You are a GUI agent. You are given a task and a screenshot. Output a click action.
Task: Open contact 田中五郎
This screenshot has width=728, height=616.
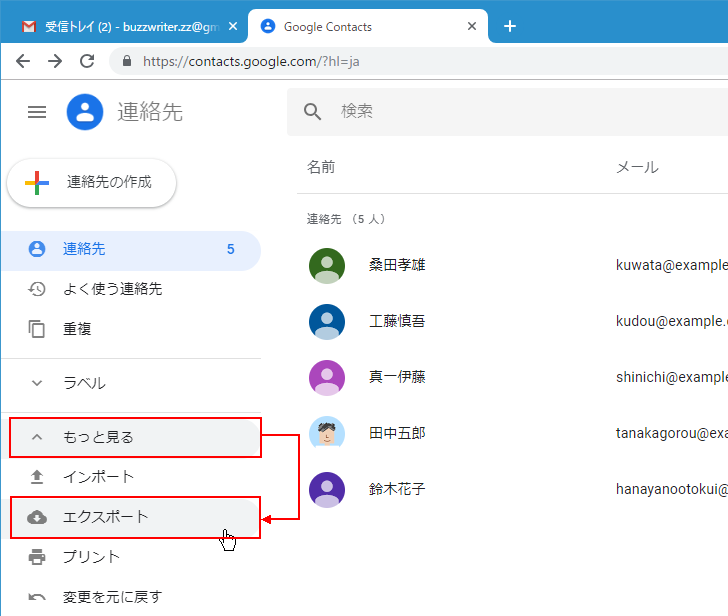[x=397, y=433]
